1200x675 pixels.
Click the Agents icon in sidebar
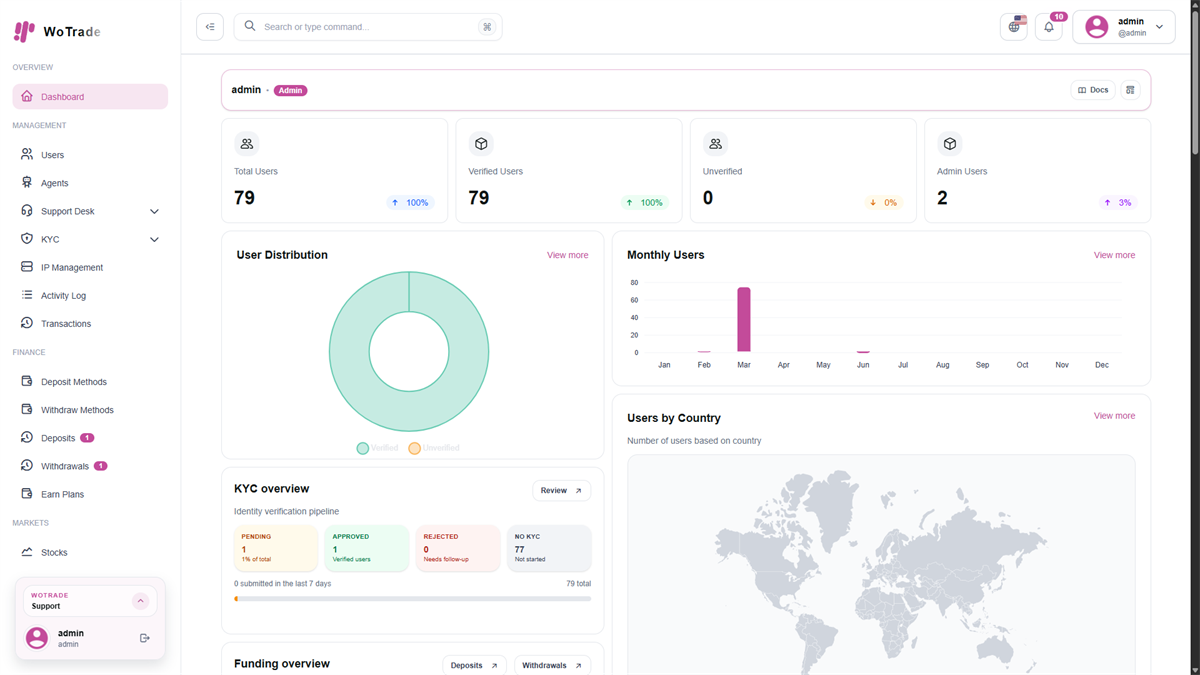pyautogui.click(x=27, y=183)
